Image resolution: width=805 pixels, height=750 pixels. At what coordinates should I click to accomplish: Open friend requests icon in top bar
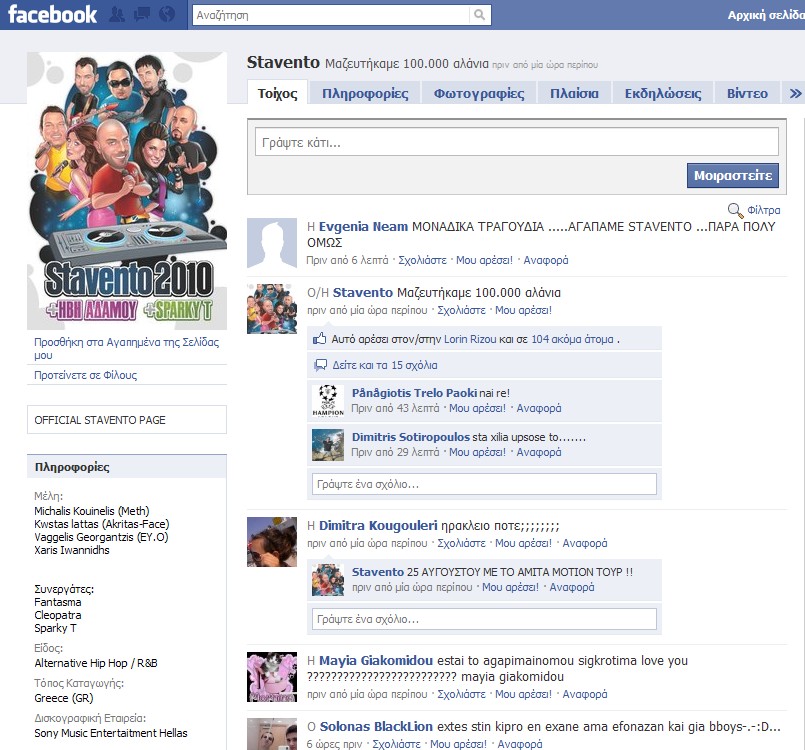(x=118, y=15)
